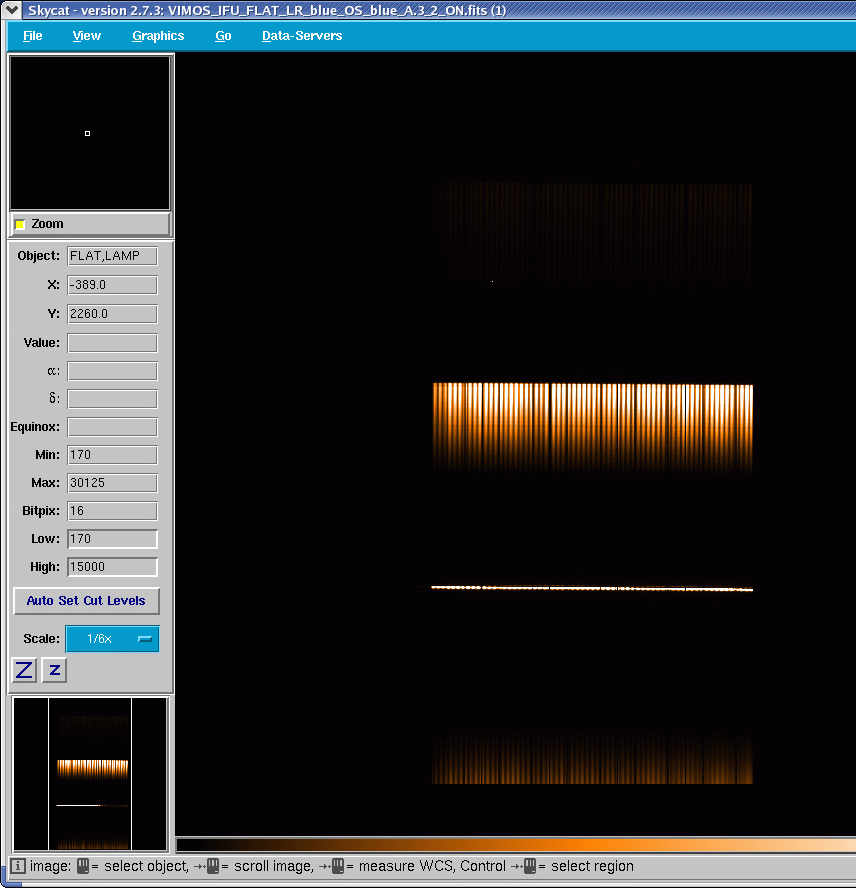Click the 'select object' mouse icon in status bar
The height and width of the screenshot is (888, 856).
(83, 866)
